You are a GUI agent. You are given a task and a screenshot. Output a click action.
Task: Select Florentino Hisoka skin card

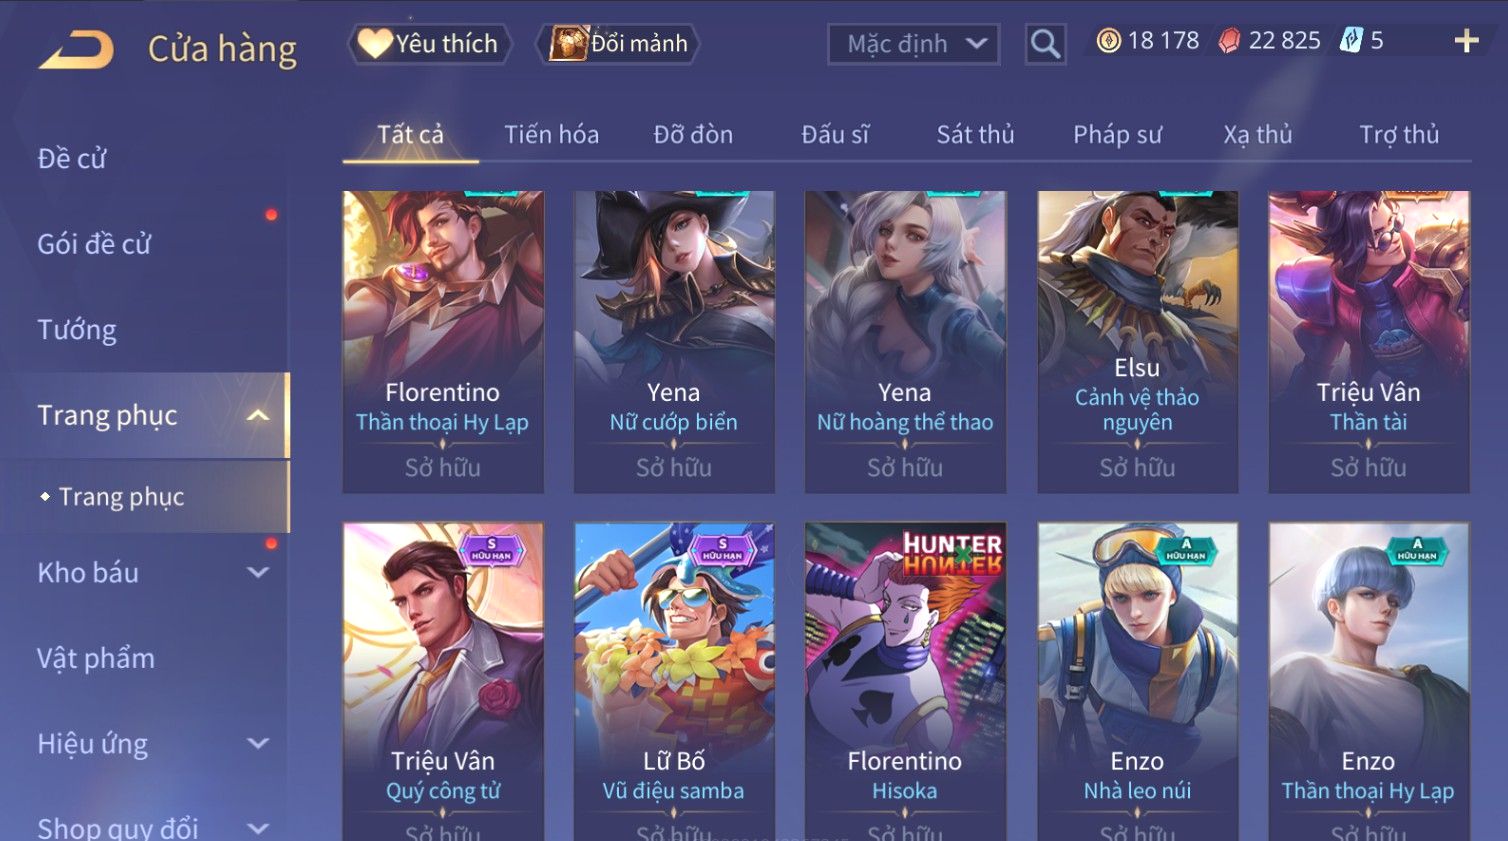point(905,681)
